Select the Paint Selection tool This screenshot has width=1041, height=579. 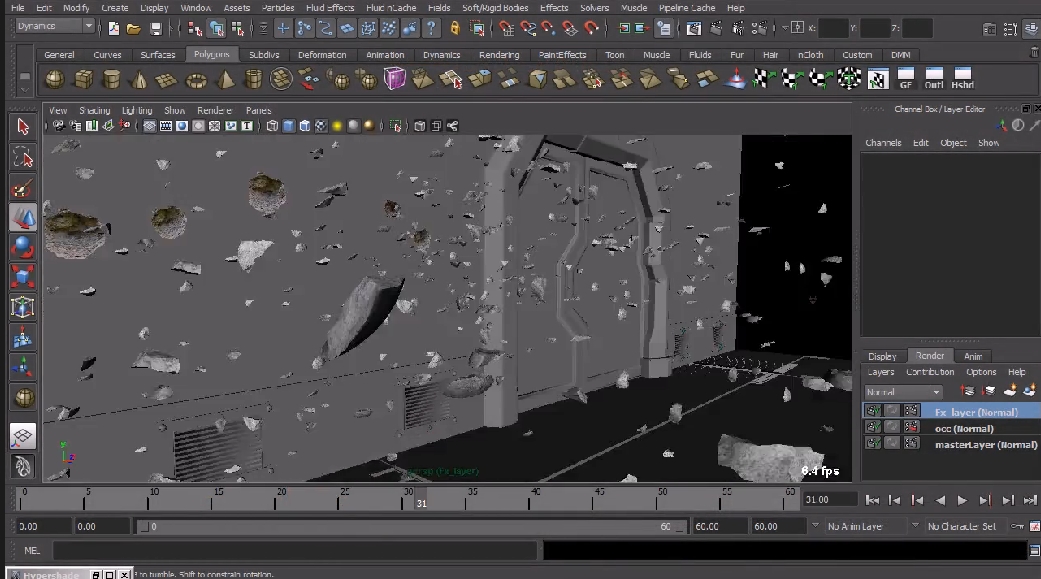(23, 188)
